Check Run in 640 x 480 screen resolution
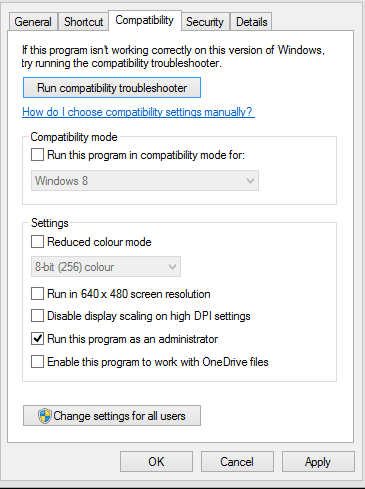Viewport: 365px width, 489px height. click(37, 294)
